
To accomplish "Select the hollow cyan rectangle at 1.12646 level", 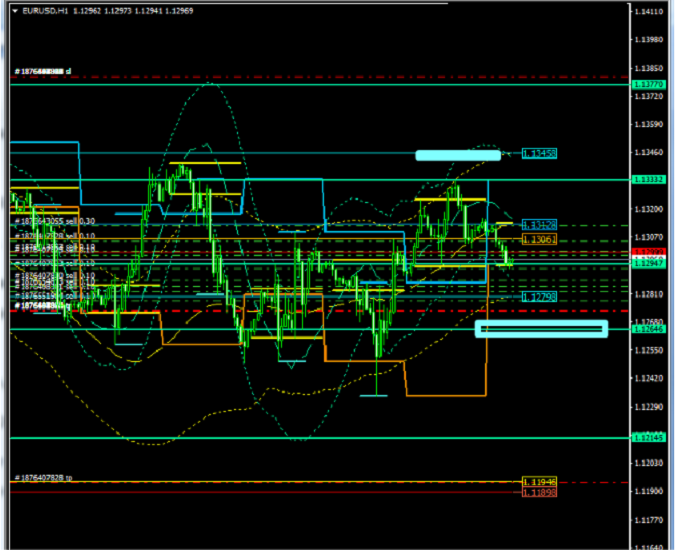I will click(541, 328).
